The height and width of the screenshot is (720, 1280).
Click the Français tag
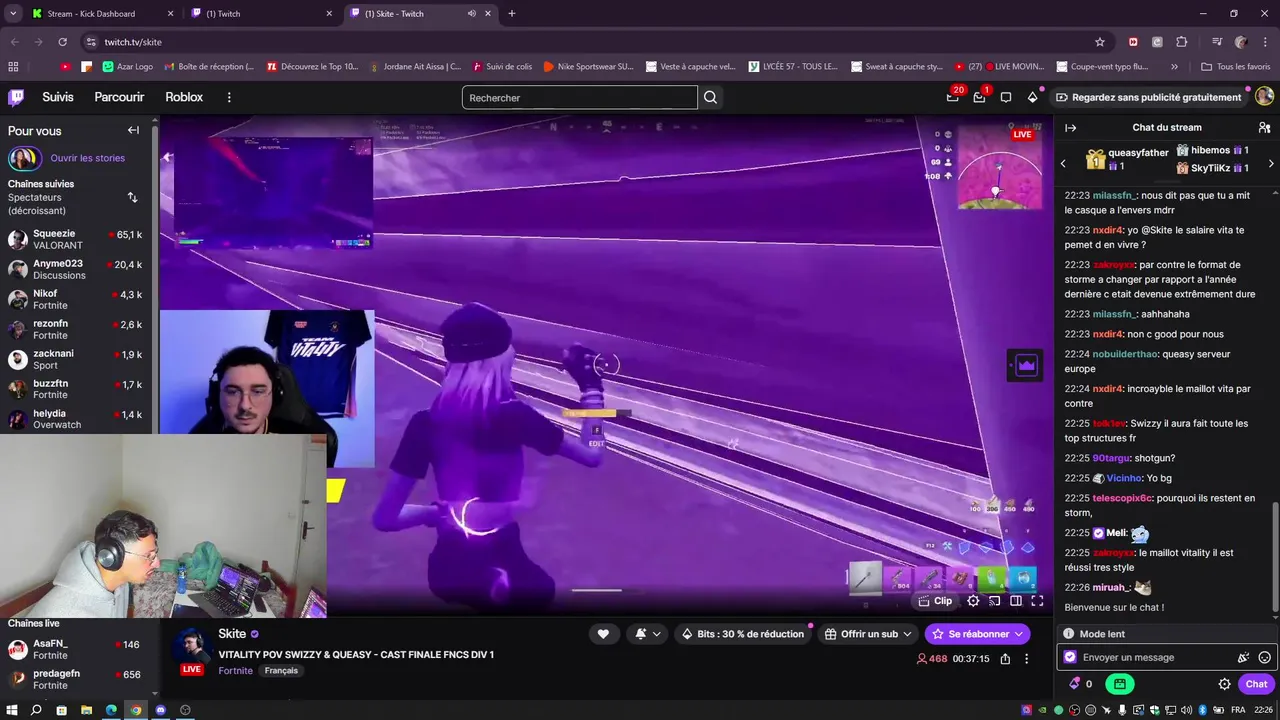pyautogui.click(x=281, y=670)
